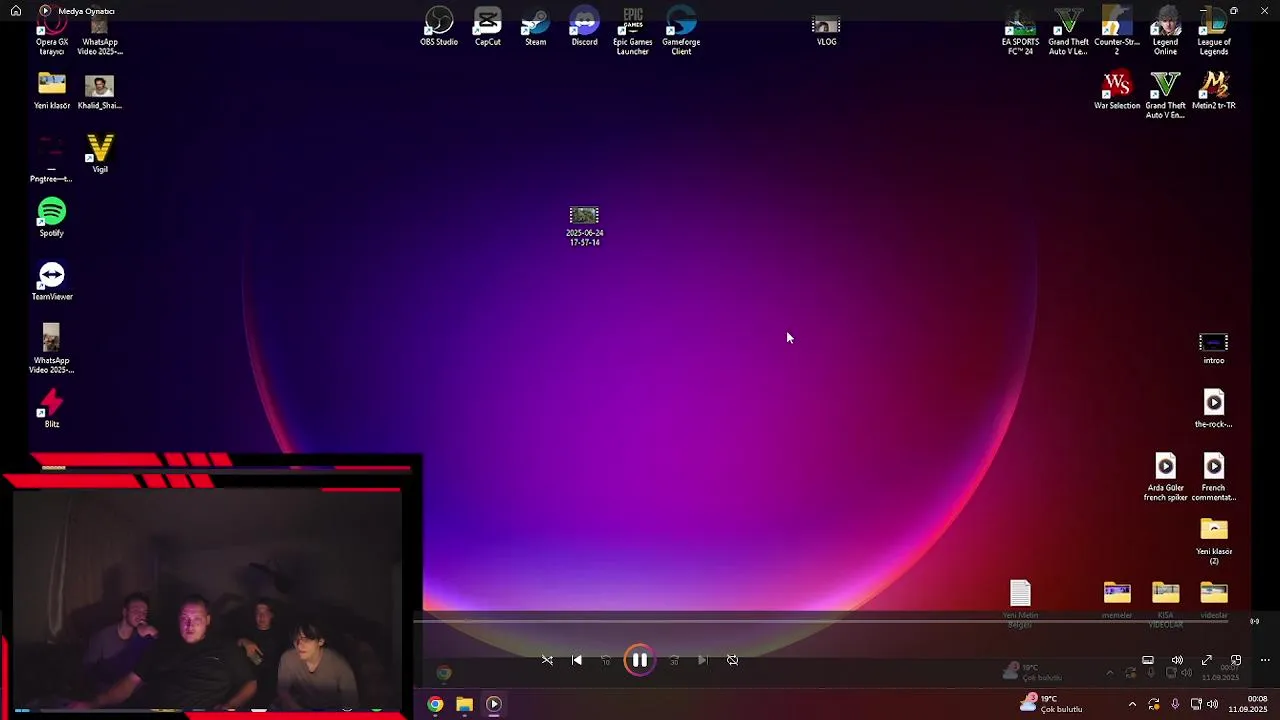Switch to mini player view
Screen dimensions: 1280x720
pyautogui.click(x=1236, y=660)
